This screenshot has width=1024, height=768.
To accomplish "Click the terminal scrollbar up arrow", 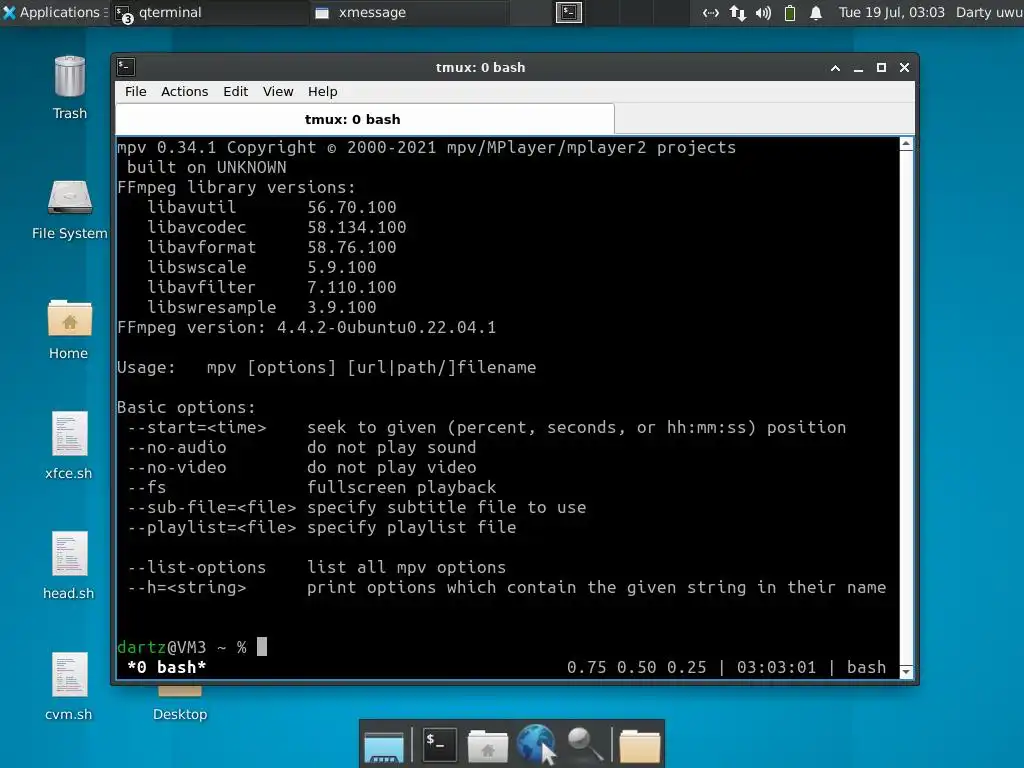I will 906,144.
